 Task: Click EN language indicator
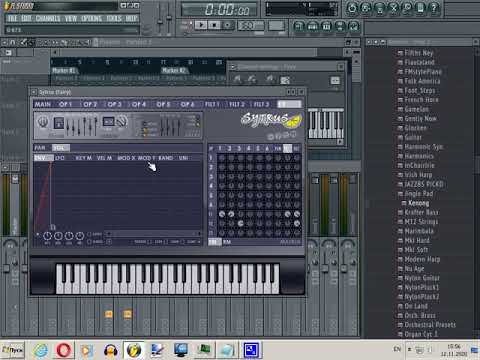397,349
